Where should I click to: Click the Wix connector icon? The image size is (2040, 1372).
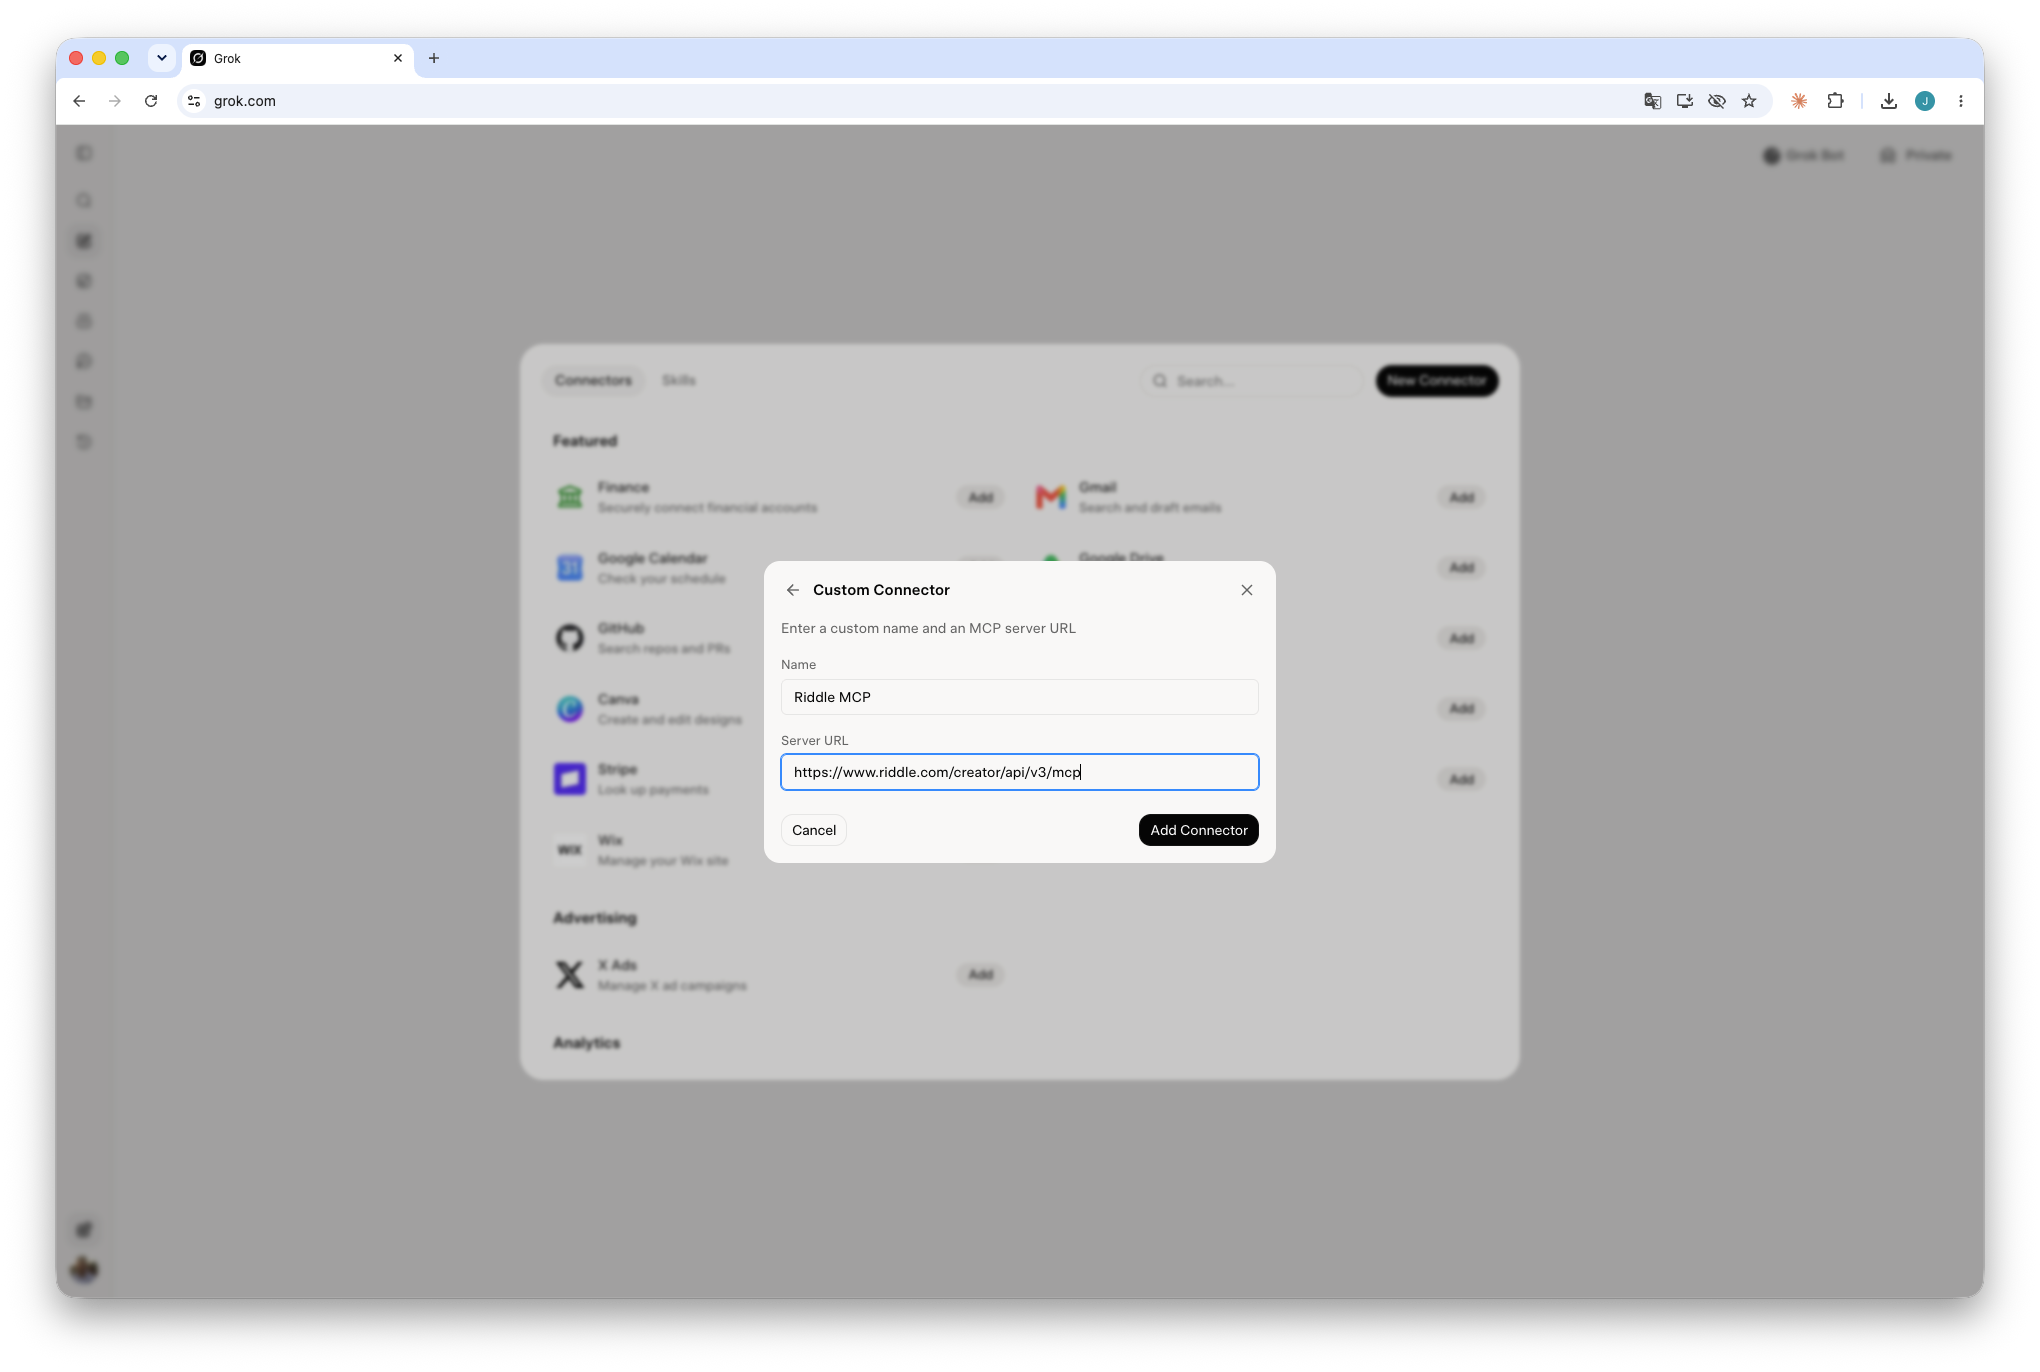(x=570, y=850)
